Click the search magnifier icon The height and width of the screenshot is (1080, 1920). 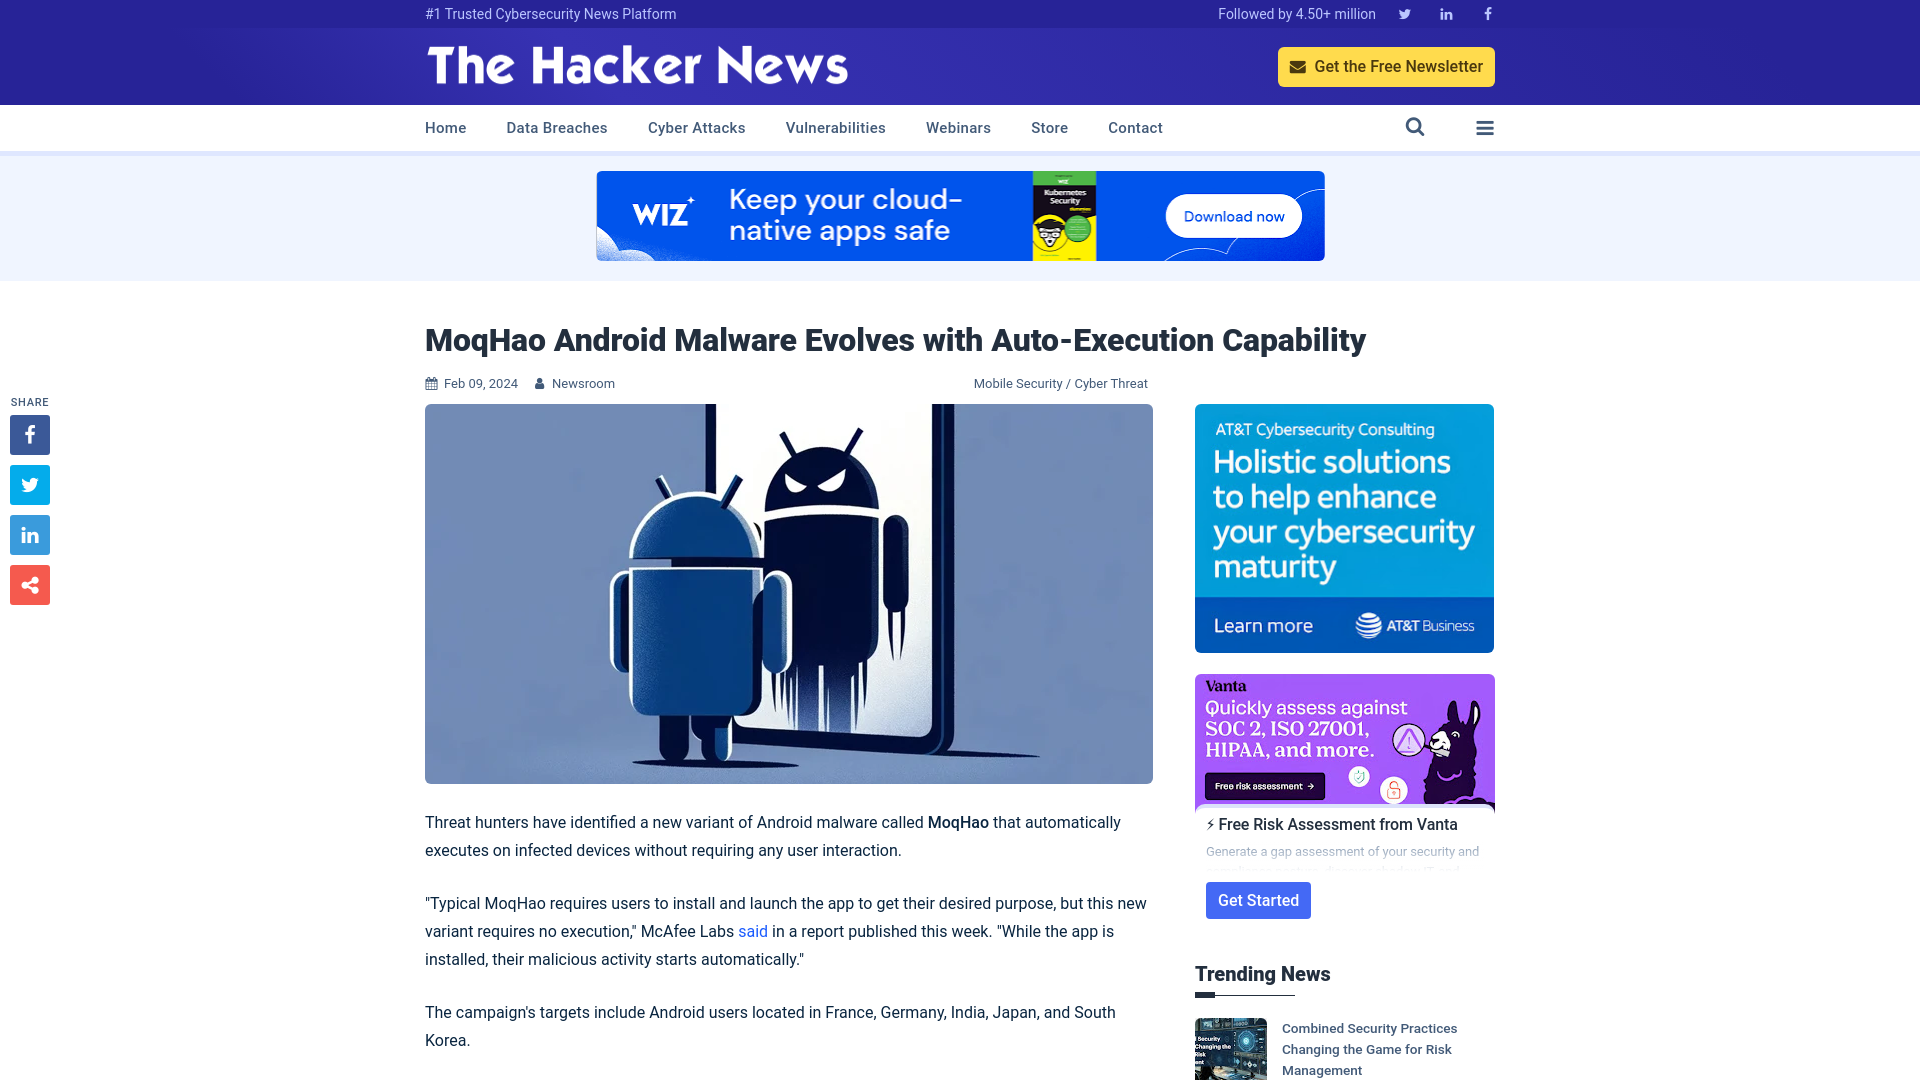[1415, 127]
